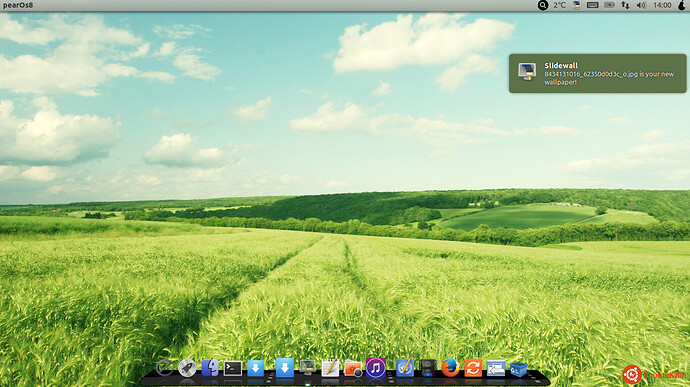Open the pictures folder with camera icon
Image resolution: width=690 pixels, height=387 pixels.
pos(353,369)
